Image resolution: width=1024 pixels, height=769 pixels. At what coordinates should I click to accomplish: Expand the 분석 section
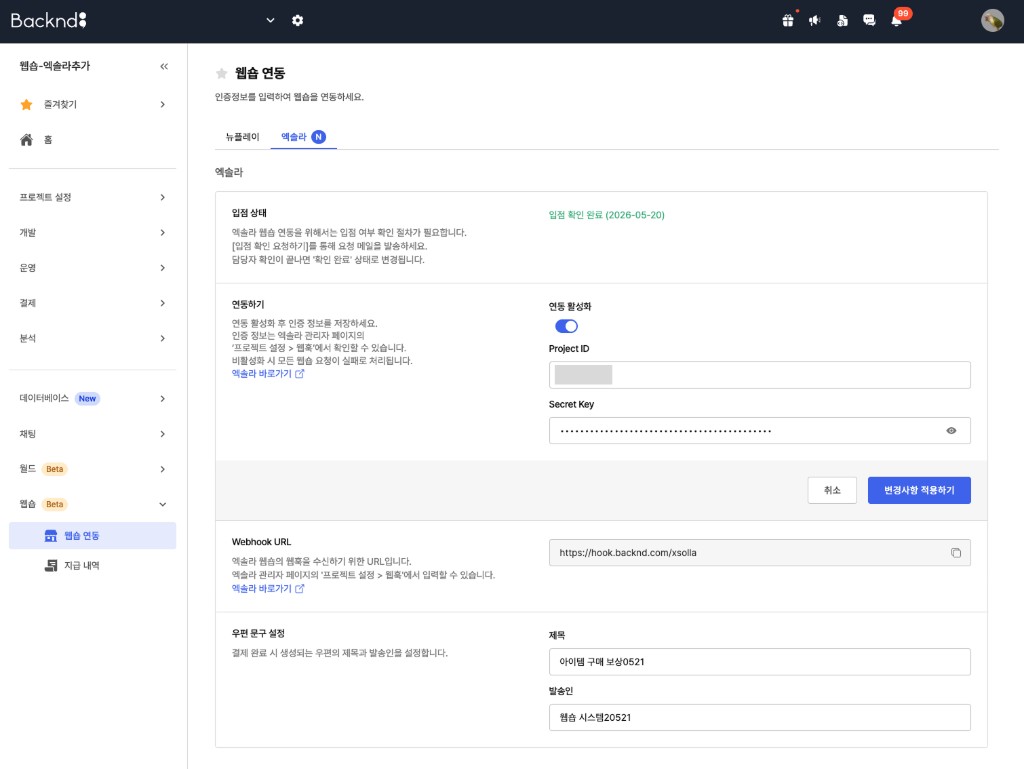92,338
